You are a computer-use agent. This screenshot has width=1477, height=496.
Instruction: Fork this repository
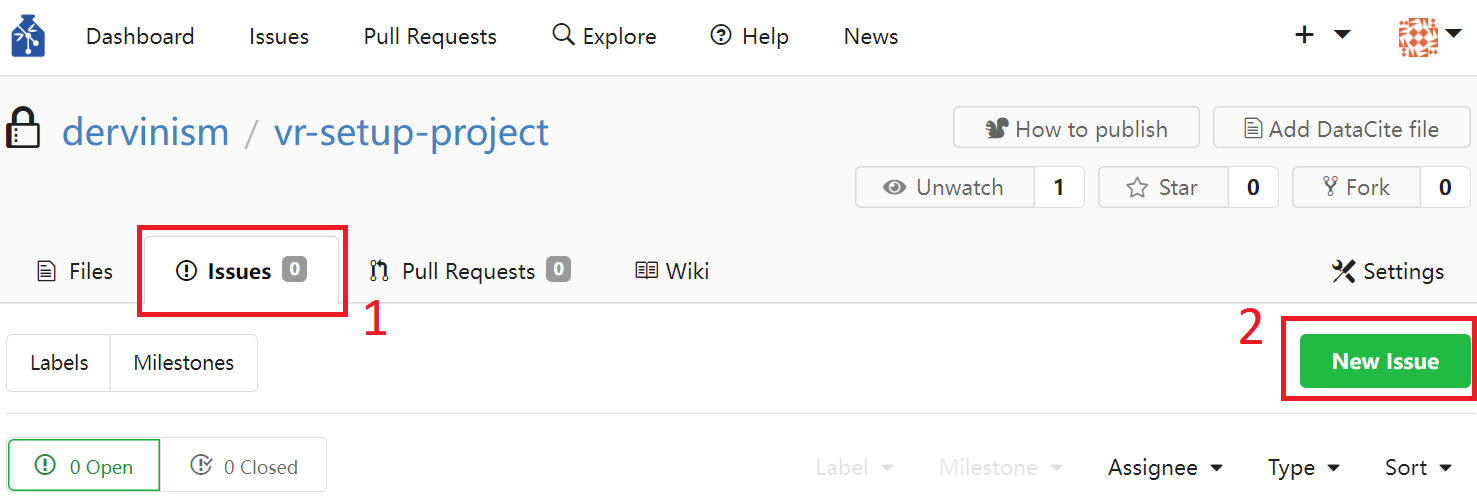pyautogui.click(x=1356, y=187)
